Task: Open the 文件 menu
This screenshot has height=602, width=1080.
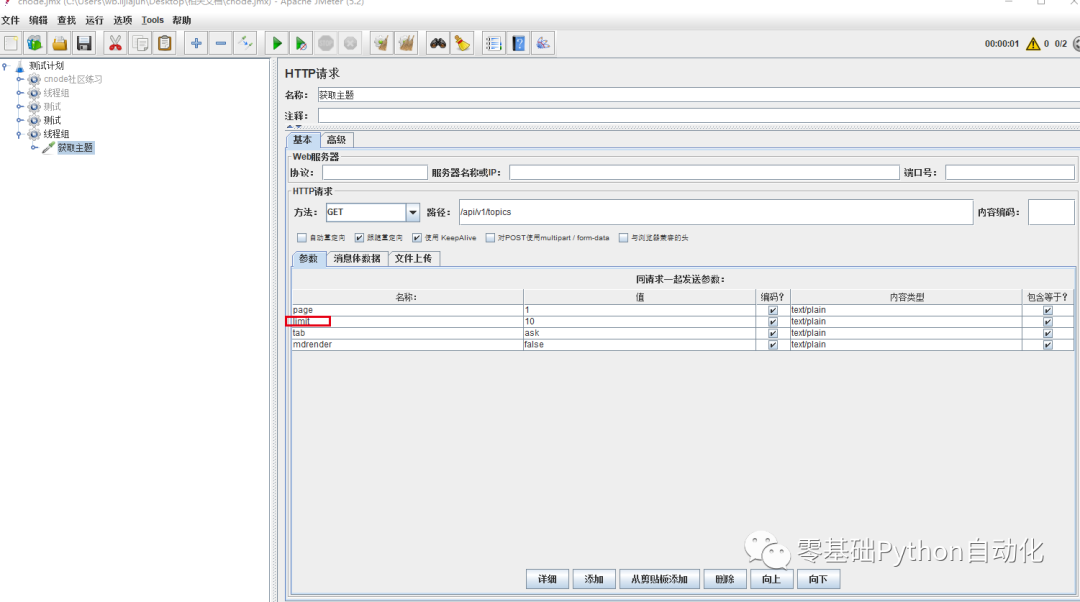Action: click(x=10, y=20)
